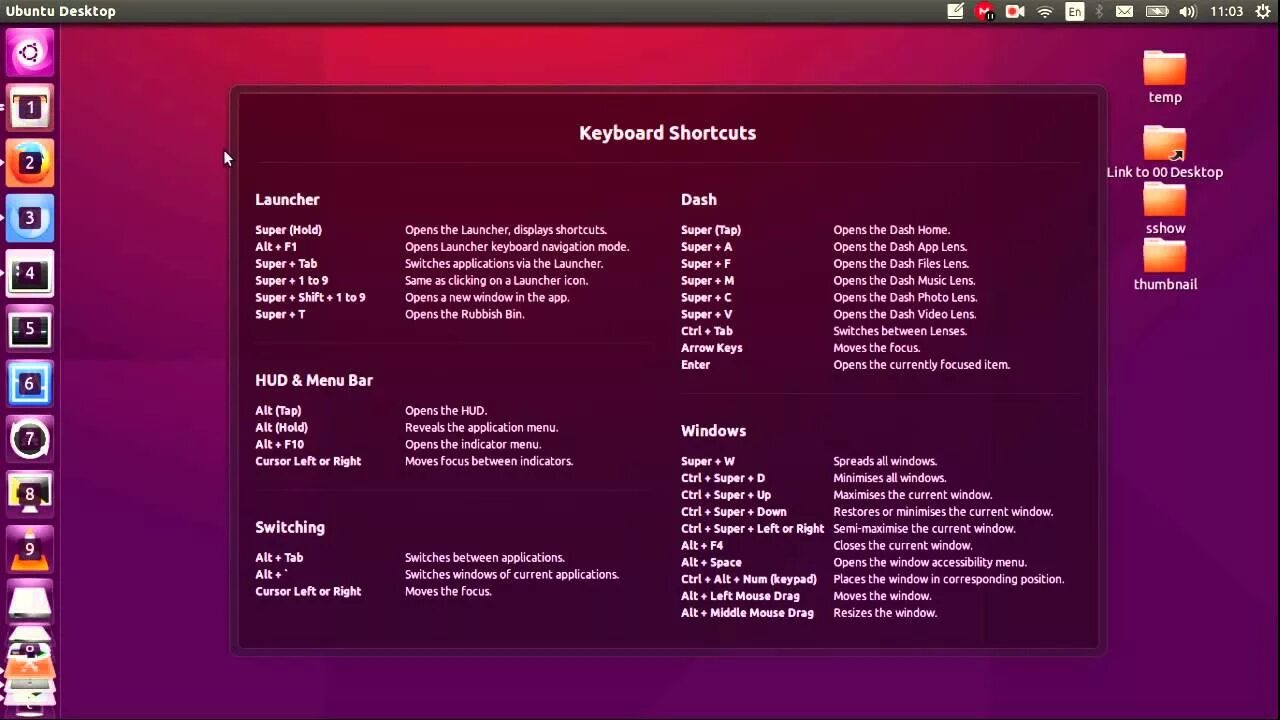Select the sshow folder on desktop
Screen dimensions: 1280x720
pos(1165,209)
